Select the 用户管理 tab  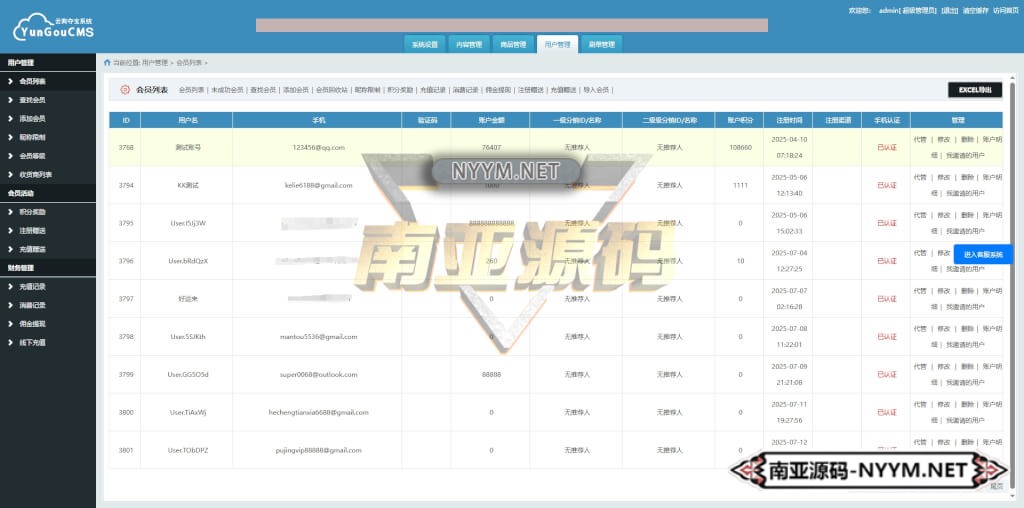(557, 44)
